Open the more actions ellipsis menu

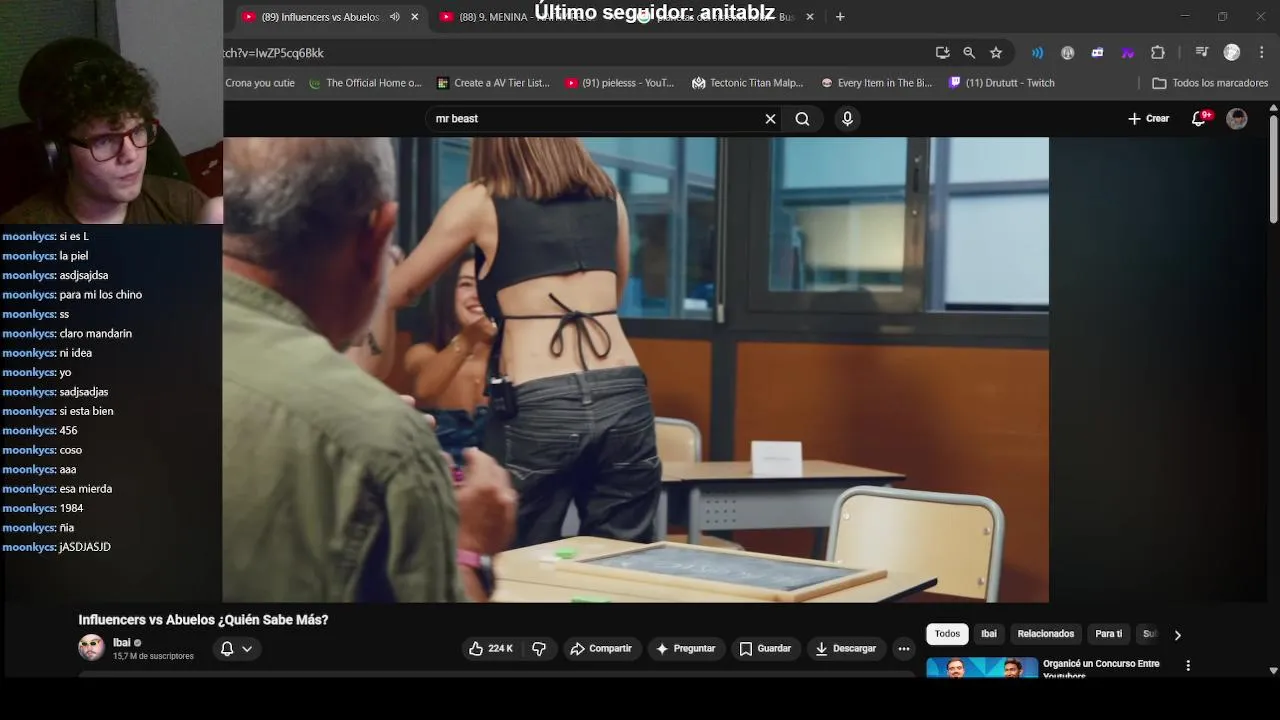coord(904,649)
